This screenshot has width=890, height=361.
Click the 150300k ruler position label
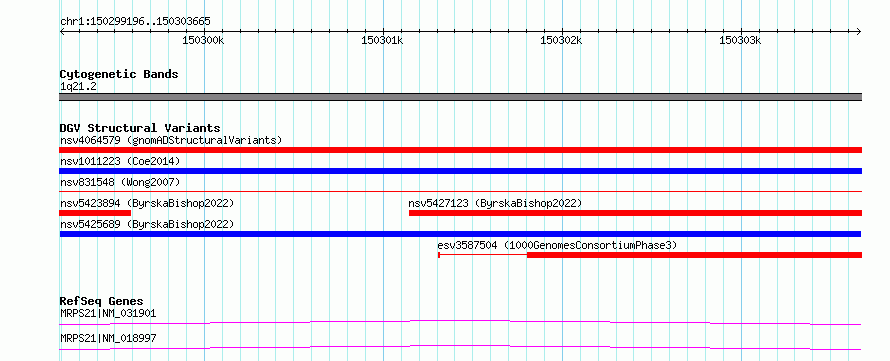pyautogui.click(x=203, y=40)
